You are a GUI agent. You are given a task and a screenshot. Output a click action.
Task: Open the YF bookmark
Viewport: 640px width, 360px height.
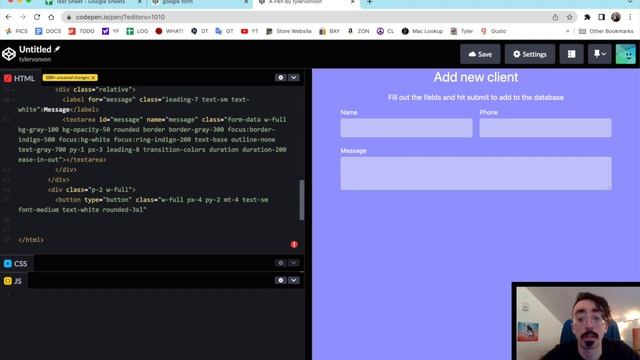tap(110, 31)
